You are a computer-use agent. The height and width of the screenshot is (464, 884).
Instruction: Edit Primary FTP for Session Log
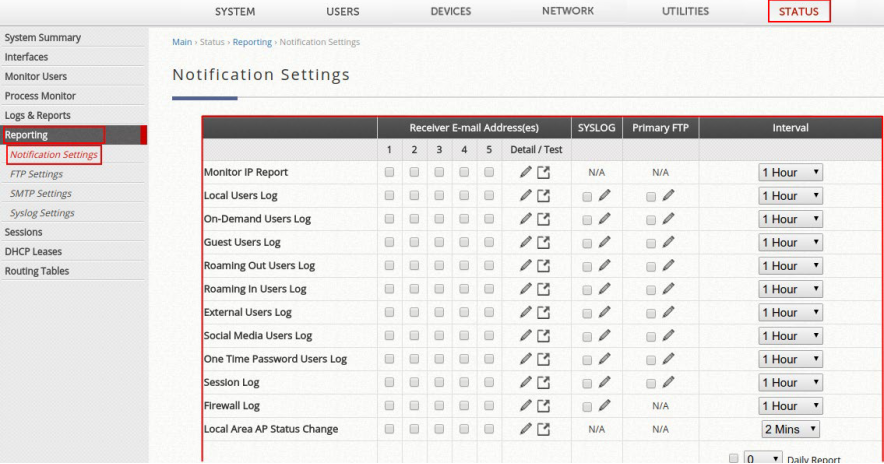[668, 382]
